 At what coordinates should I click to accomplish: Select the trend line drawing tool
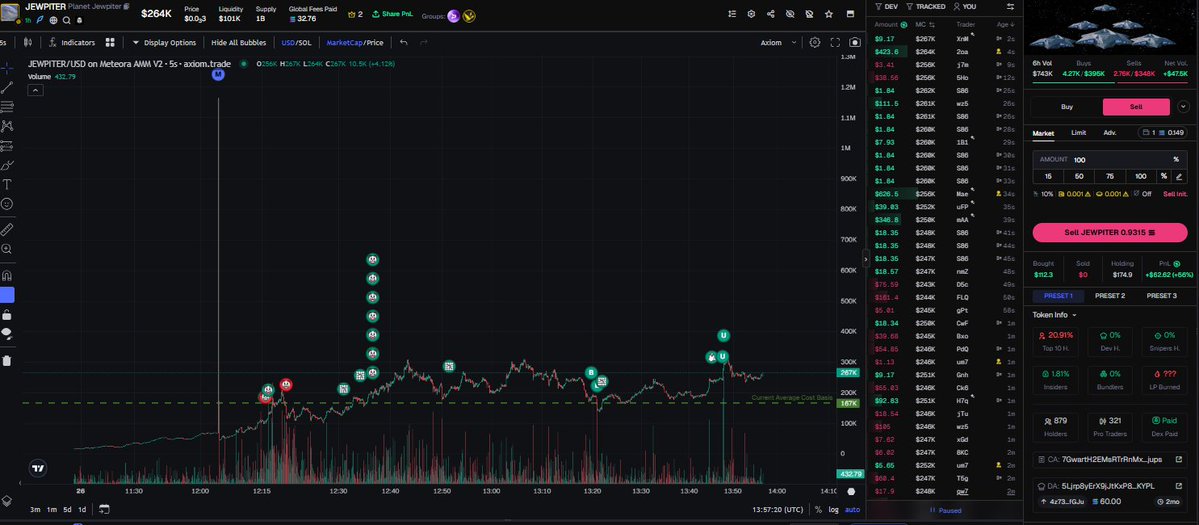pyautogui.click(x=7, y=87)
